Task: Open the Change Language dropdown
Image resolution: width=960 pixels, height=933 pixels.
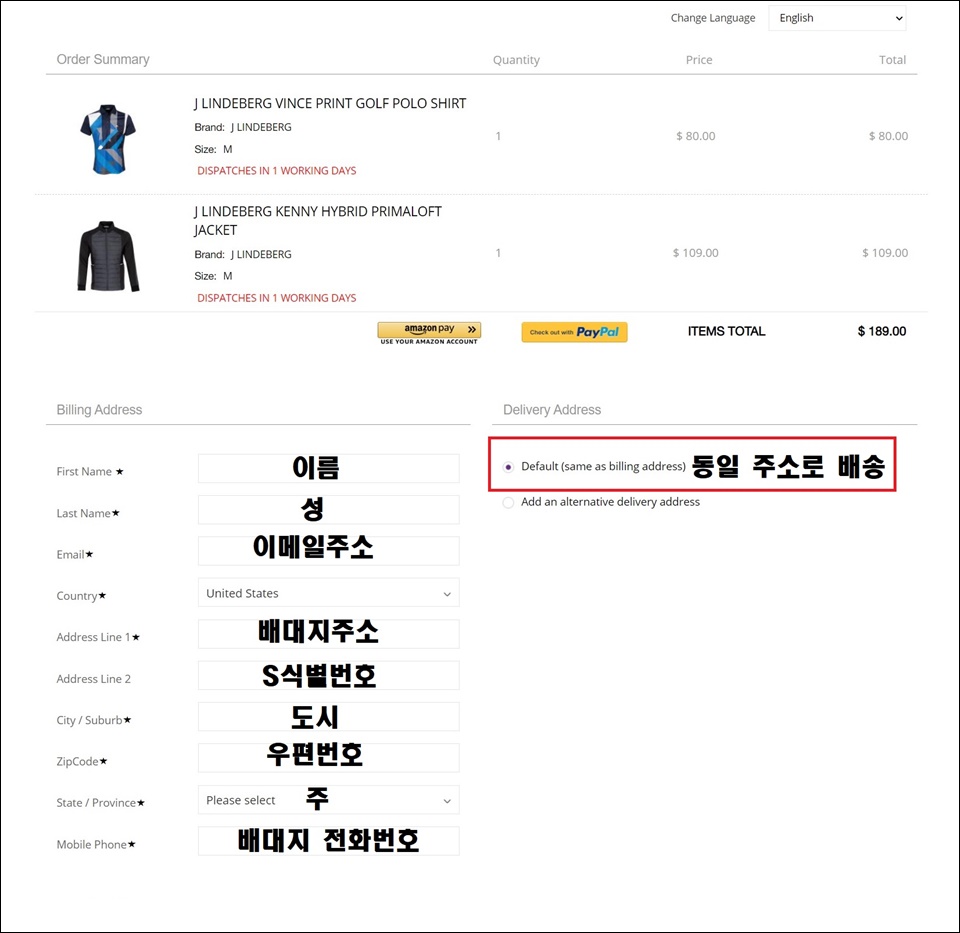Action: pos(837,18)
